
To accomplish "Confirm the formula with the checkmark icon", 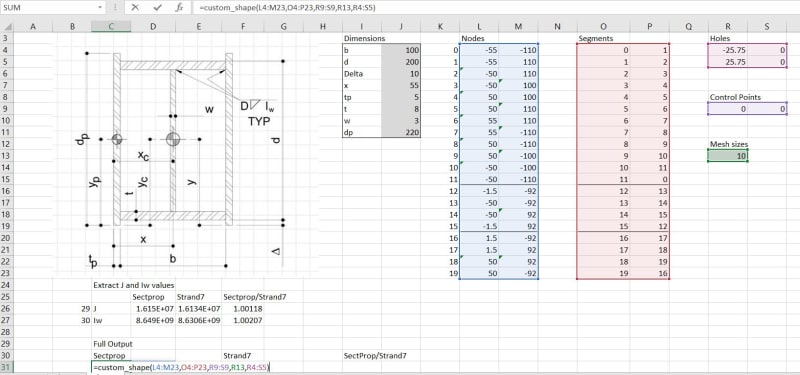I will [157, 8].
